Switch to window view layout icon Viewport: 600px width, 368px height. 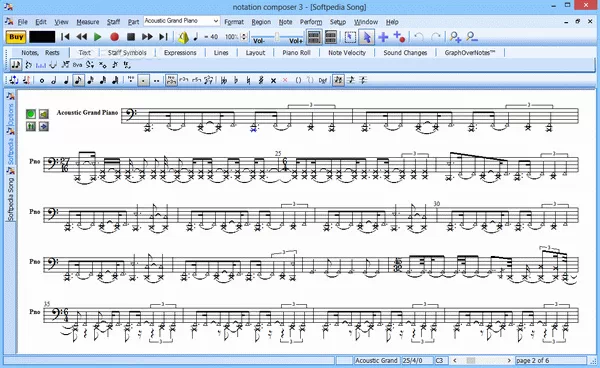(x=331, y=37)
